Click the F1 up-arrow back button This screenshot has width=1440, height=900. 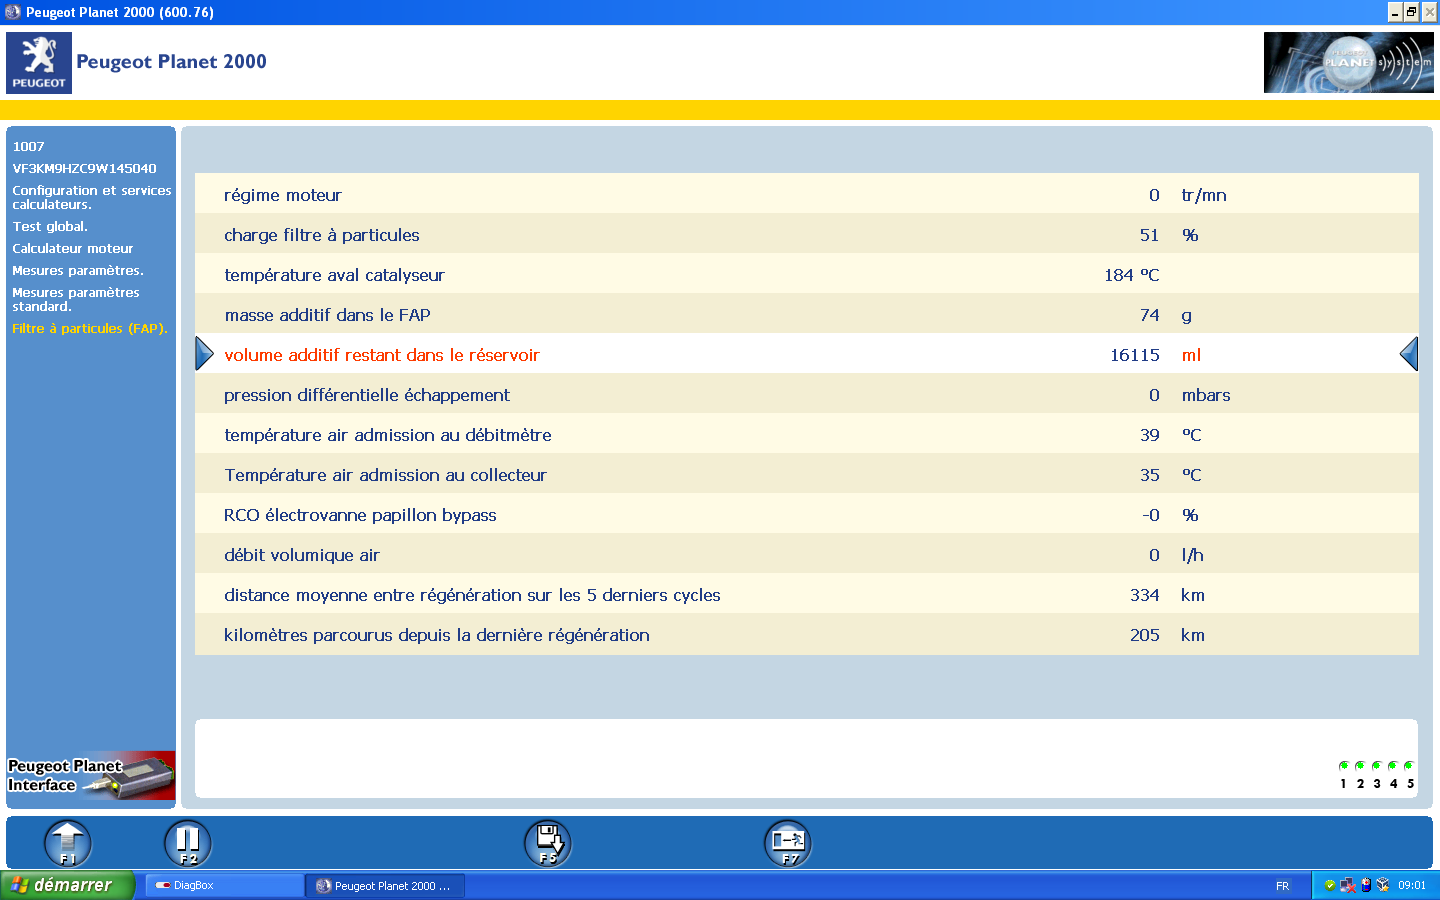pos(68,843)
